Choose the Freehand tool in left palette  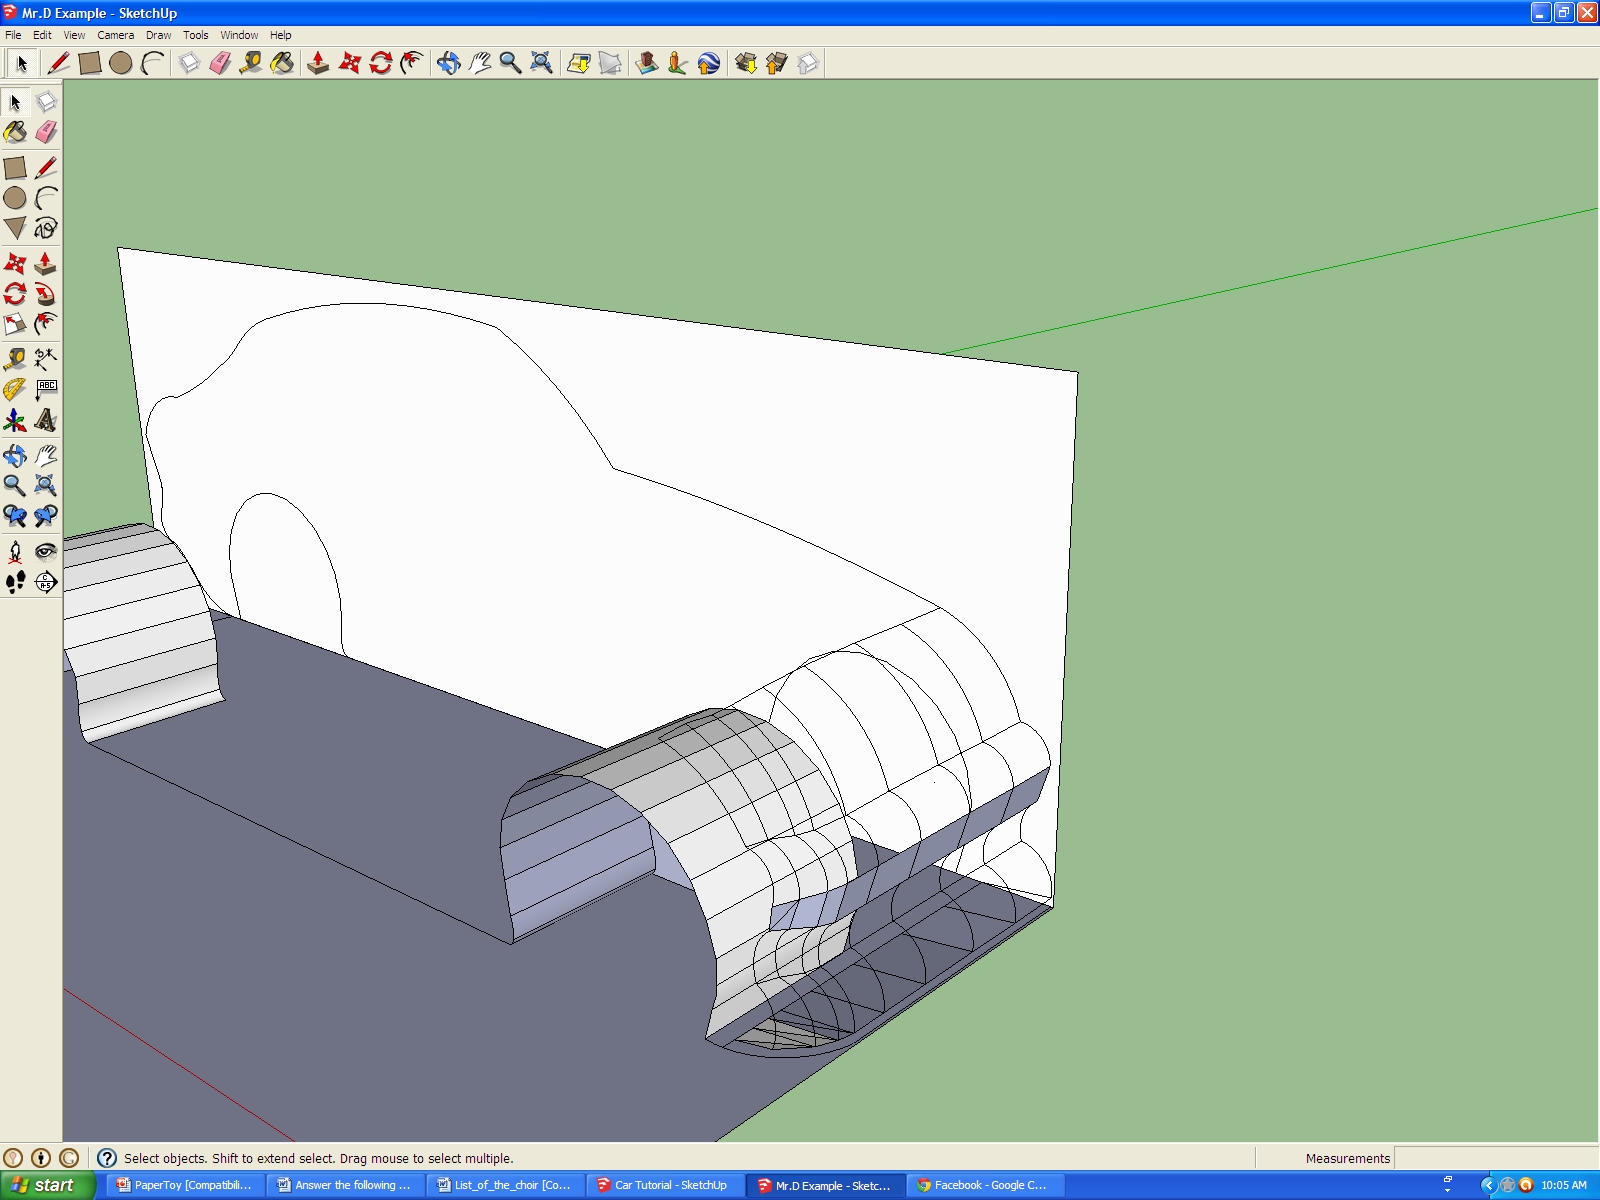[46, 228]
